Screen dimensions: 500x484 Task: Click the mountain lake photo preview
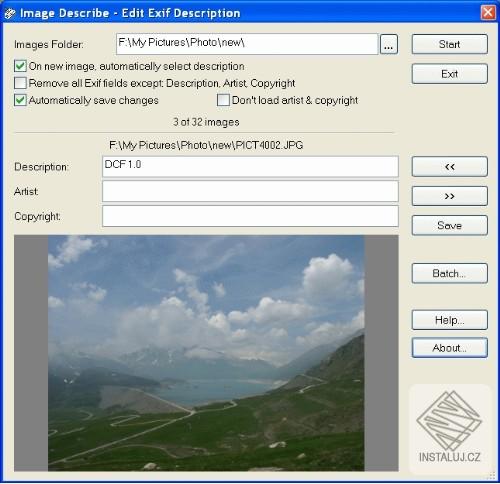point(206,353)
